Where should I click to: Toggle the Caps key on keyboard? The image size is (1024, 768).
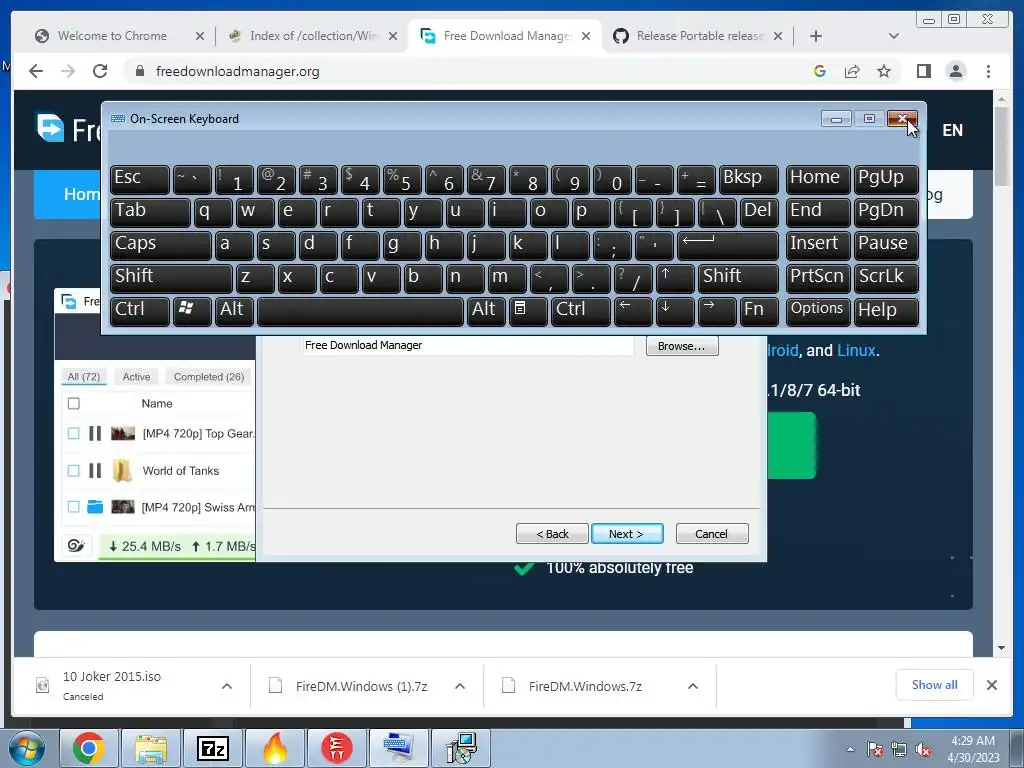tap(161, 245)
